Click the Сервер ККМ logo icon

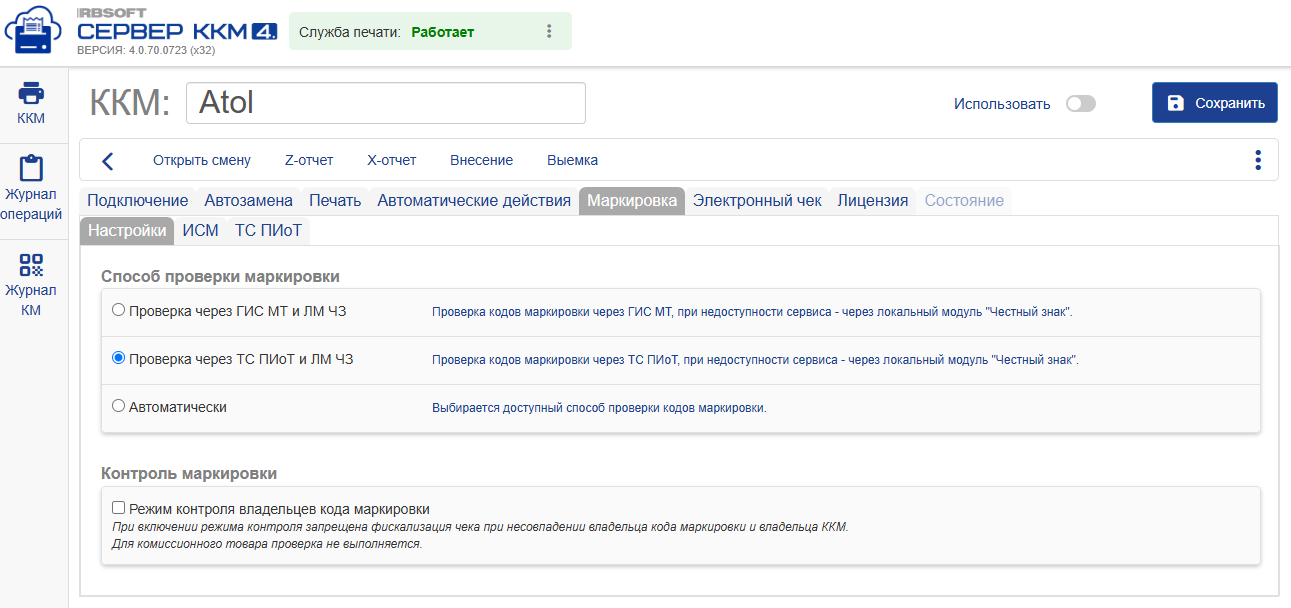(x=33, y=30)
